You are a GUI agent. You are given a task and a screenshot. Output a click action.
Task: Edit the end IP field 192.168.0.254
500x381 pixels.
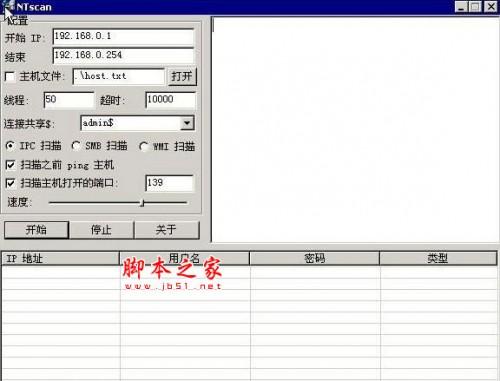click(123, 55)
